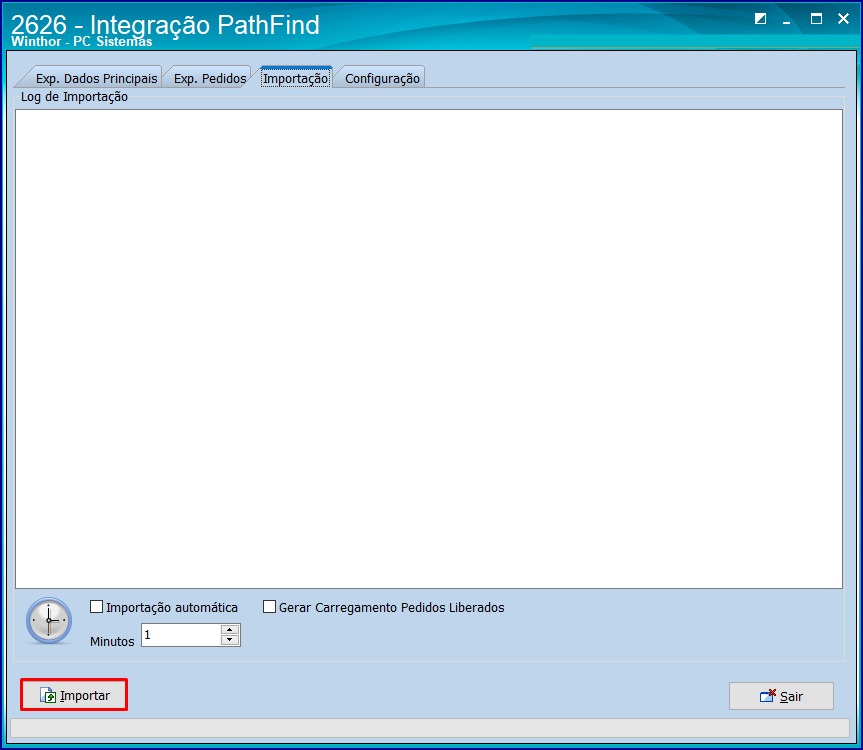Open the Configuração tab
Image resolution: width=863 pixels, height=750 pixels.
click(382, 78)
